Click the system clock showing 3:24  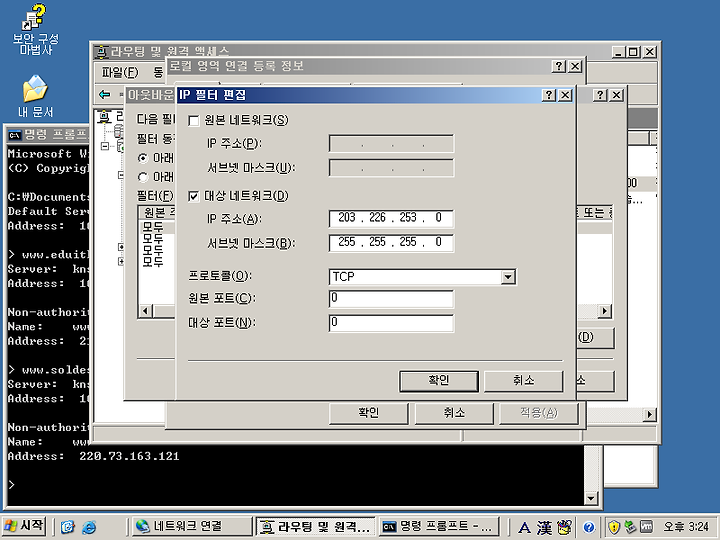[686, 527]
